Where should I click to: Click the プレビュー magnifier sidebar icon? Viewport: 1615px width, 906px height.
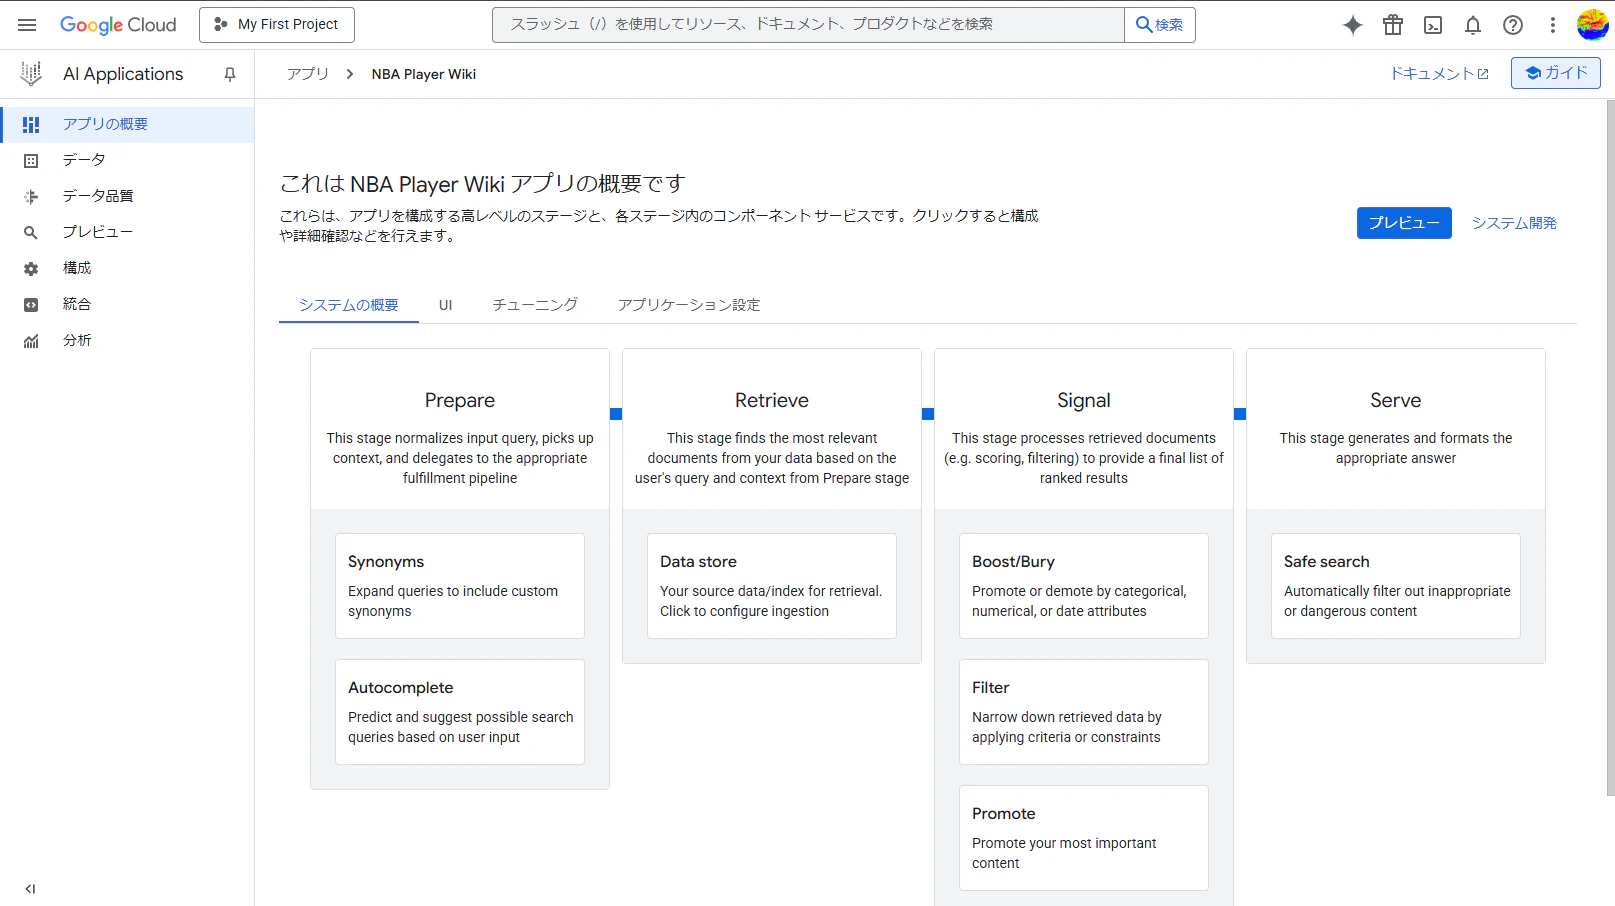pos(31,233)
